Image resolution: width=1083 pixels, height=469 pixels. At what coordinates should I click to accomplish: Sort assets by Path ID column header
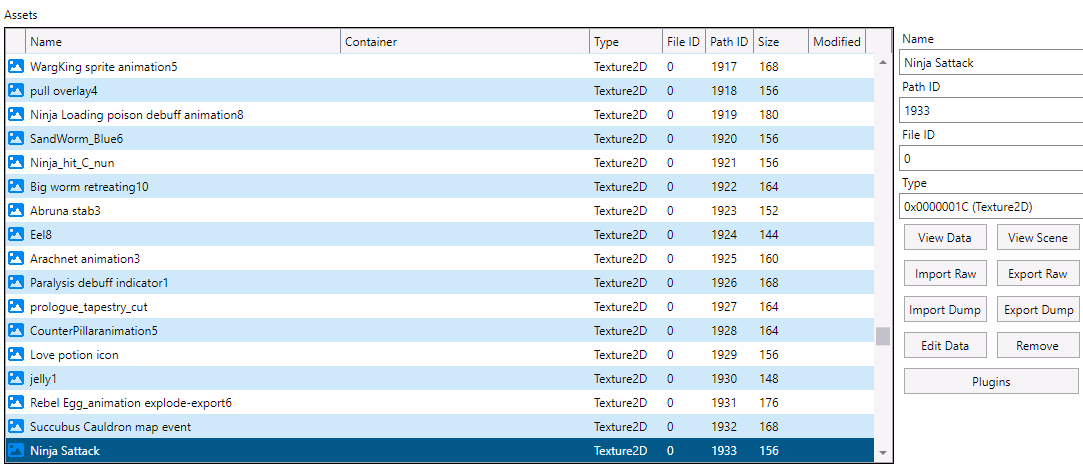(728, 42)
